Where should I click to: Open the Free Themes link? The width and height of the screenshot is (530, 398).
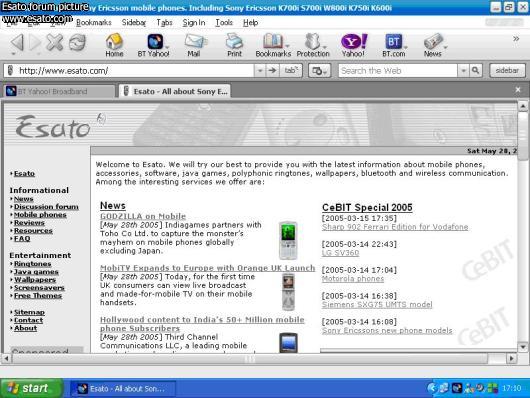[38, 296]
